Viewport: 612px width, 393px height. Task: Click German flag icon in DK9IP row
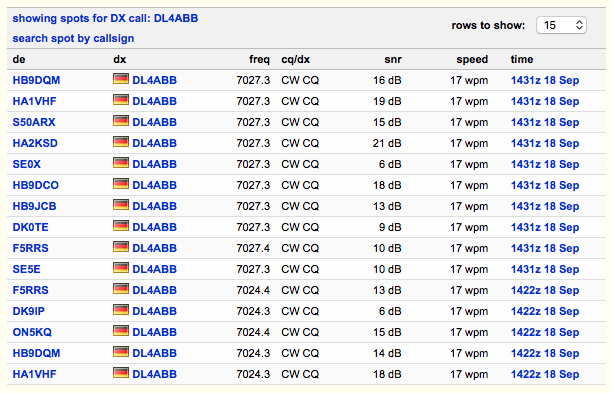(121, 310)
